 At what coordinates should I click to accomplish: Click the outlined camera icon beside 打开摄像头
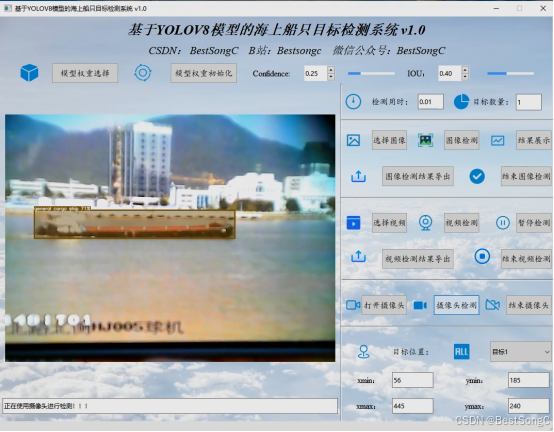click(x=353, y=305)
